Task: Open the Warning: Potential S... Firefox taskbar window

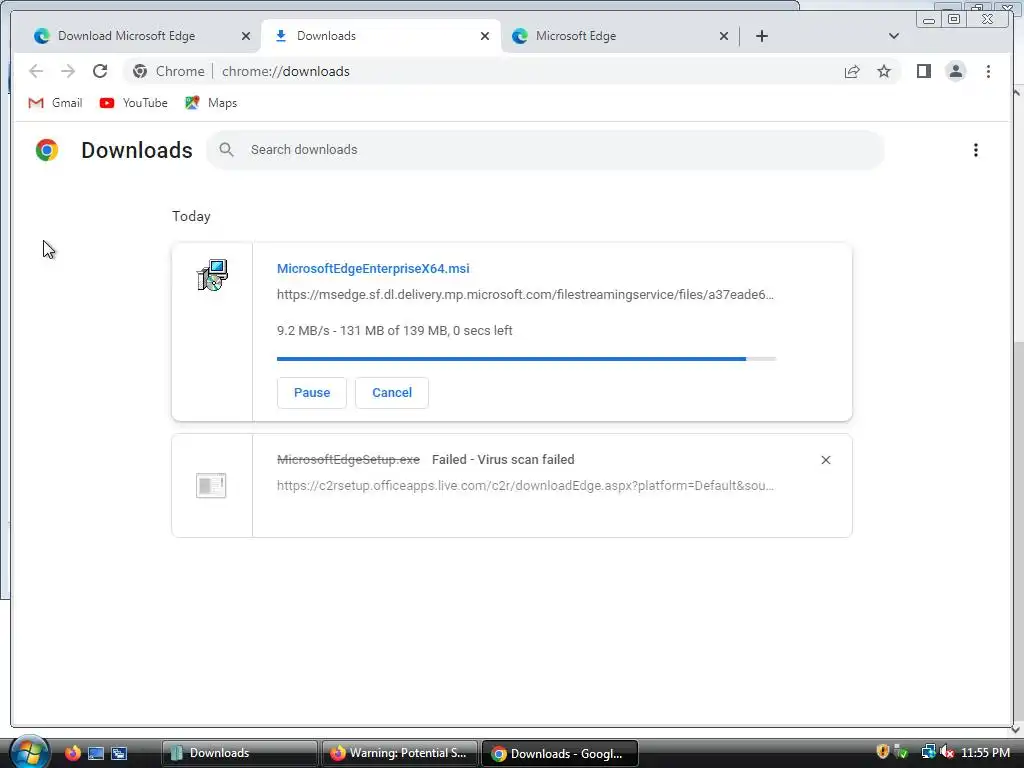Action: coord(398,753)
